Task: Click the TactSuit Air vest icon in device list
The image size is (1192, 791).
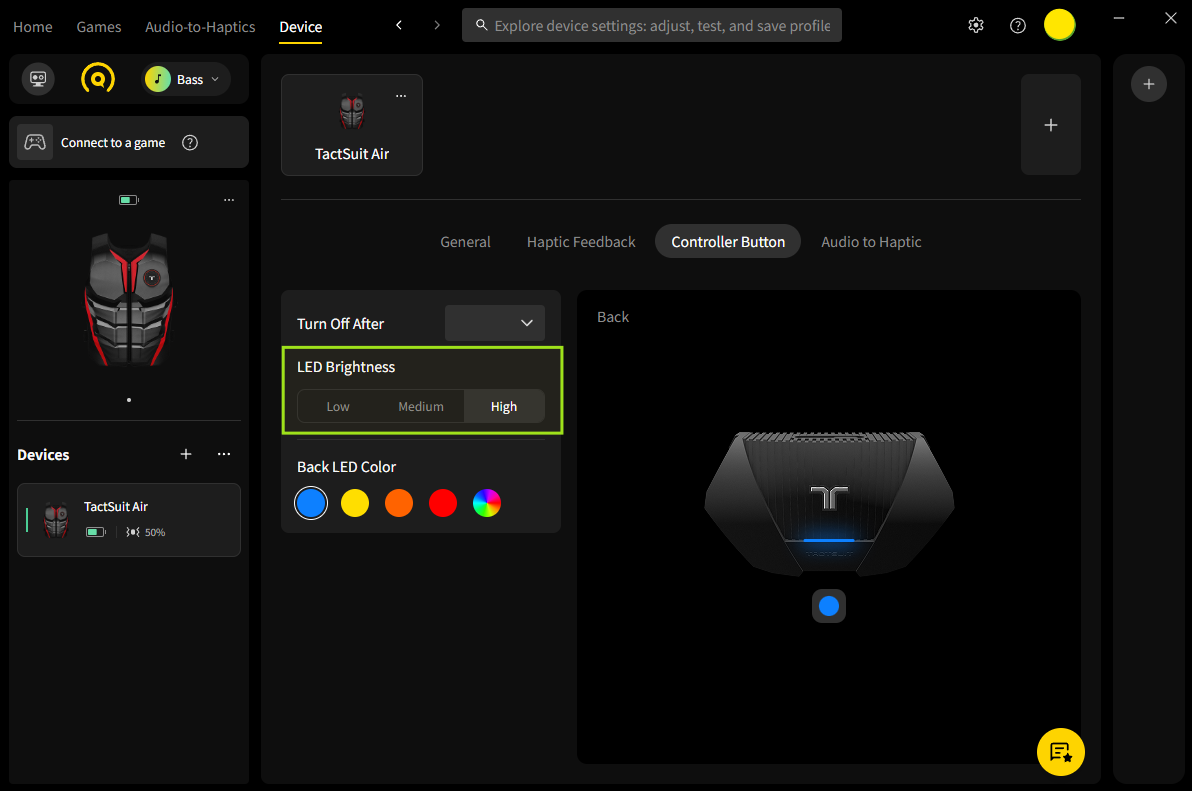Action: (56, 520)
